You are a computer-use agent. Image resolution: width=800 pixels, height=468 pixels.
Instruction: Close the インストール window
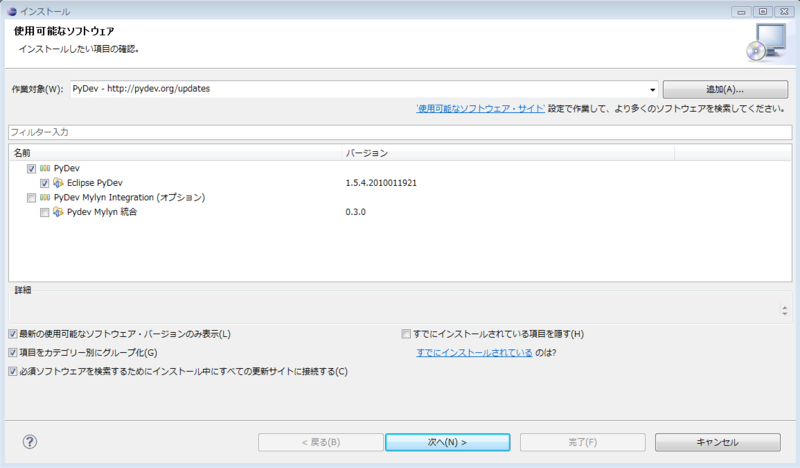785,11
